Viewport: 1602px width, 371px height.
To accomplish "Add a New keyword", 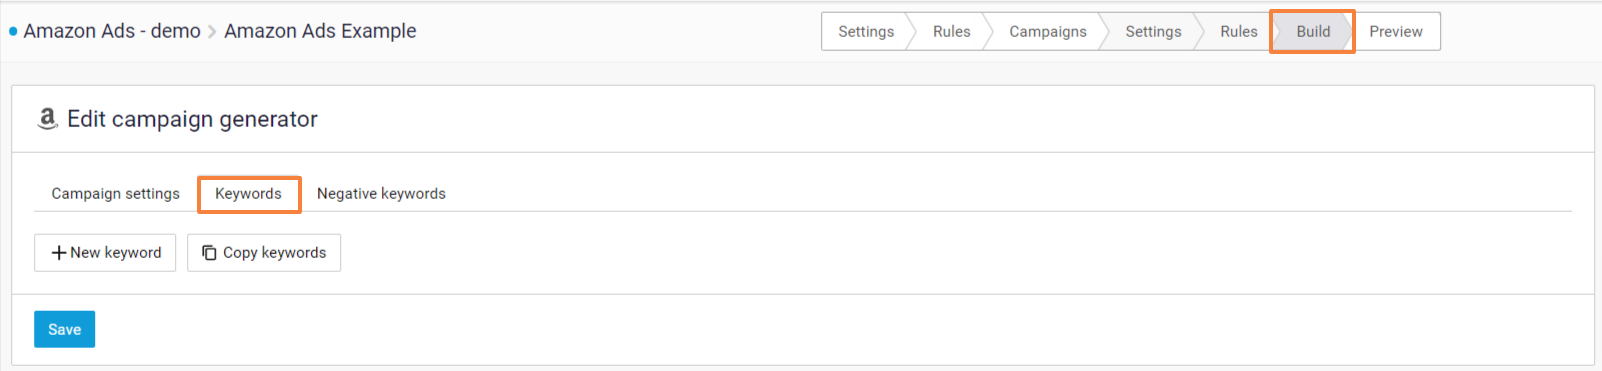I will [105, 253].
